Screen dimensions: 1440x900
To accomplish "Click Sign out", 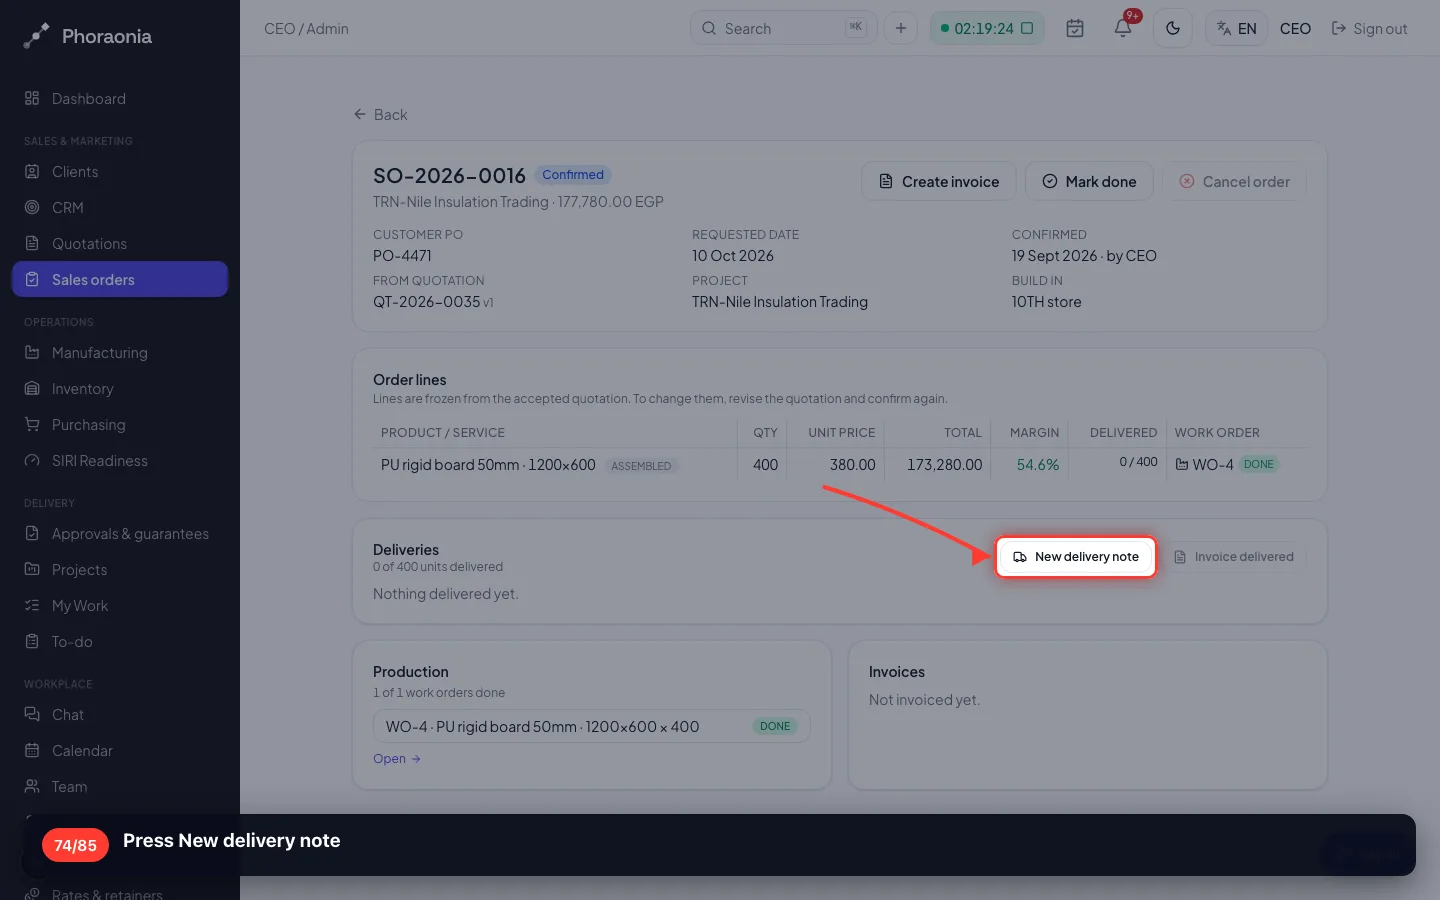I will click(1369, 29).
